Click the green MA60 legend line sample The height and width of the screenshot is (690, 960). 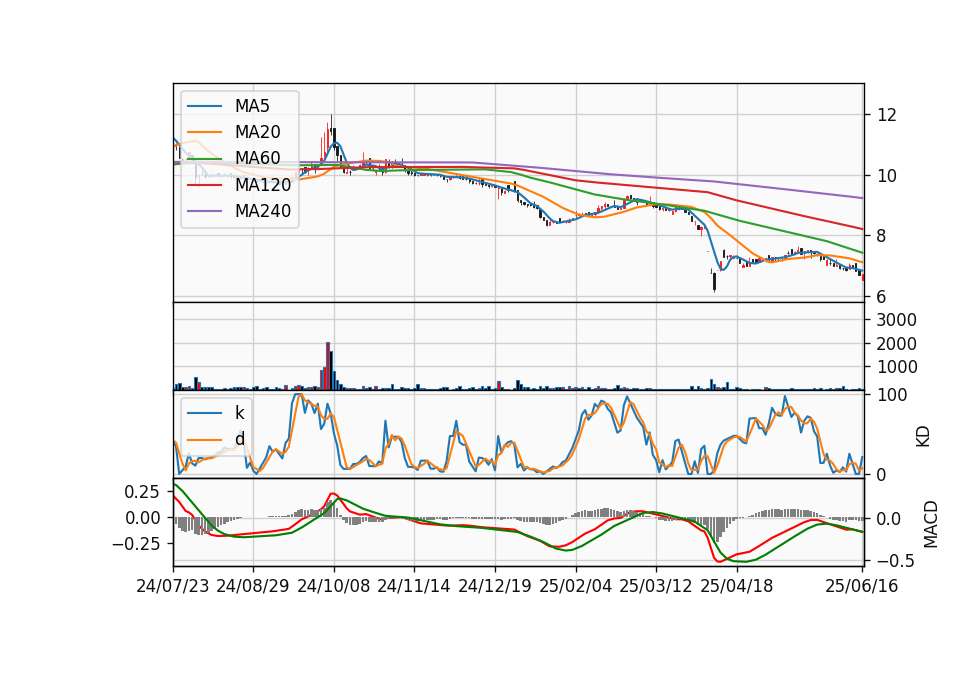[x=204, y=158]
